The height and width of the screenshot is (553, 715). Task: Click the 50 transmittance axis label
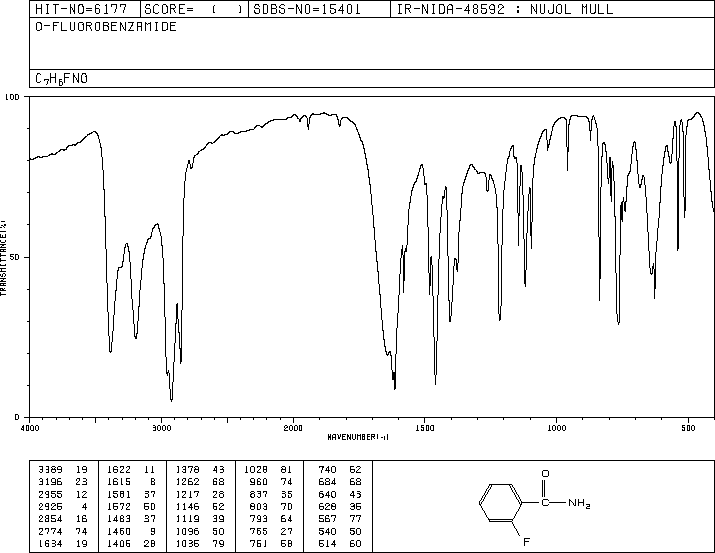tap(15, 257)
